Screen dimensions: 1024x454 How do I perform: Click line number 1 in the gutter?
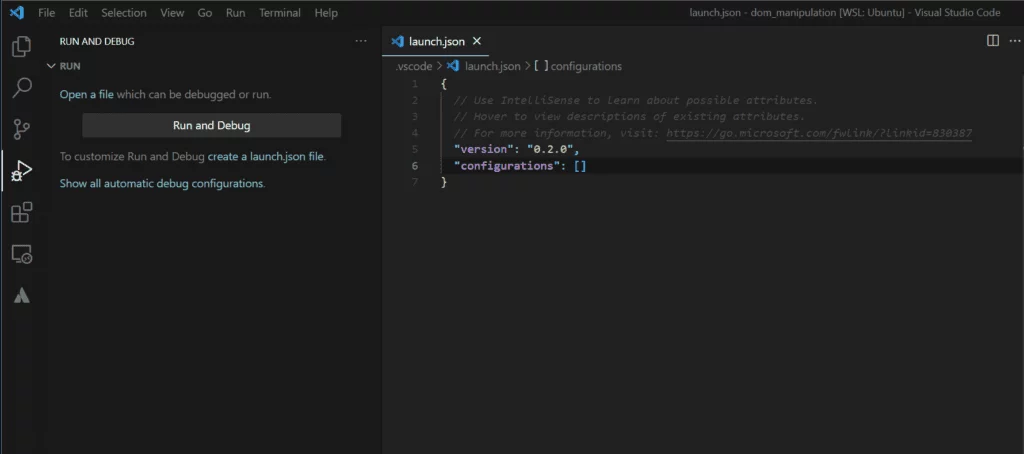[x=414, y=84]
